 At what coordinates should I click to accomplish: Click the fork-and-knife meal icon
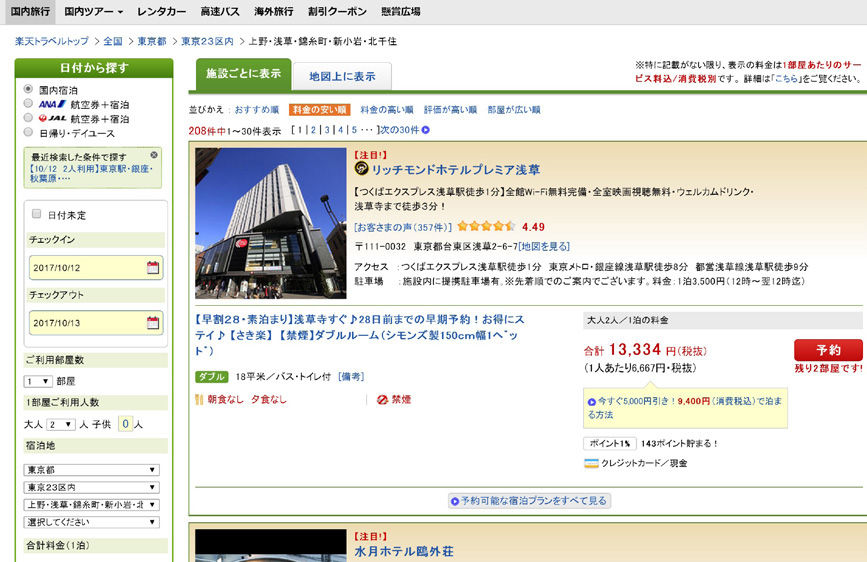click(199, 399)
